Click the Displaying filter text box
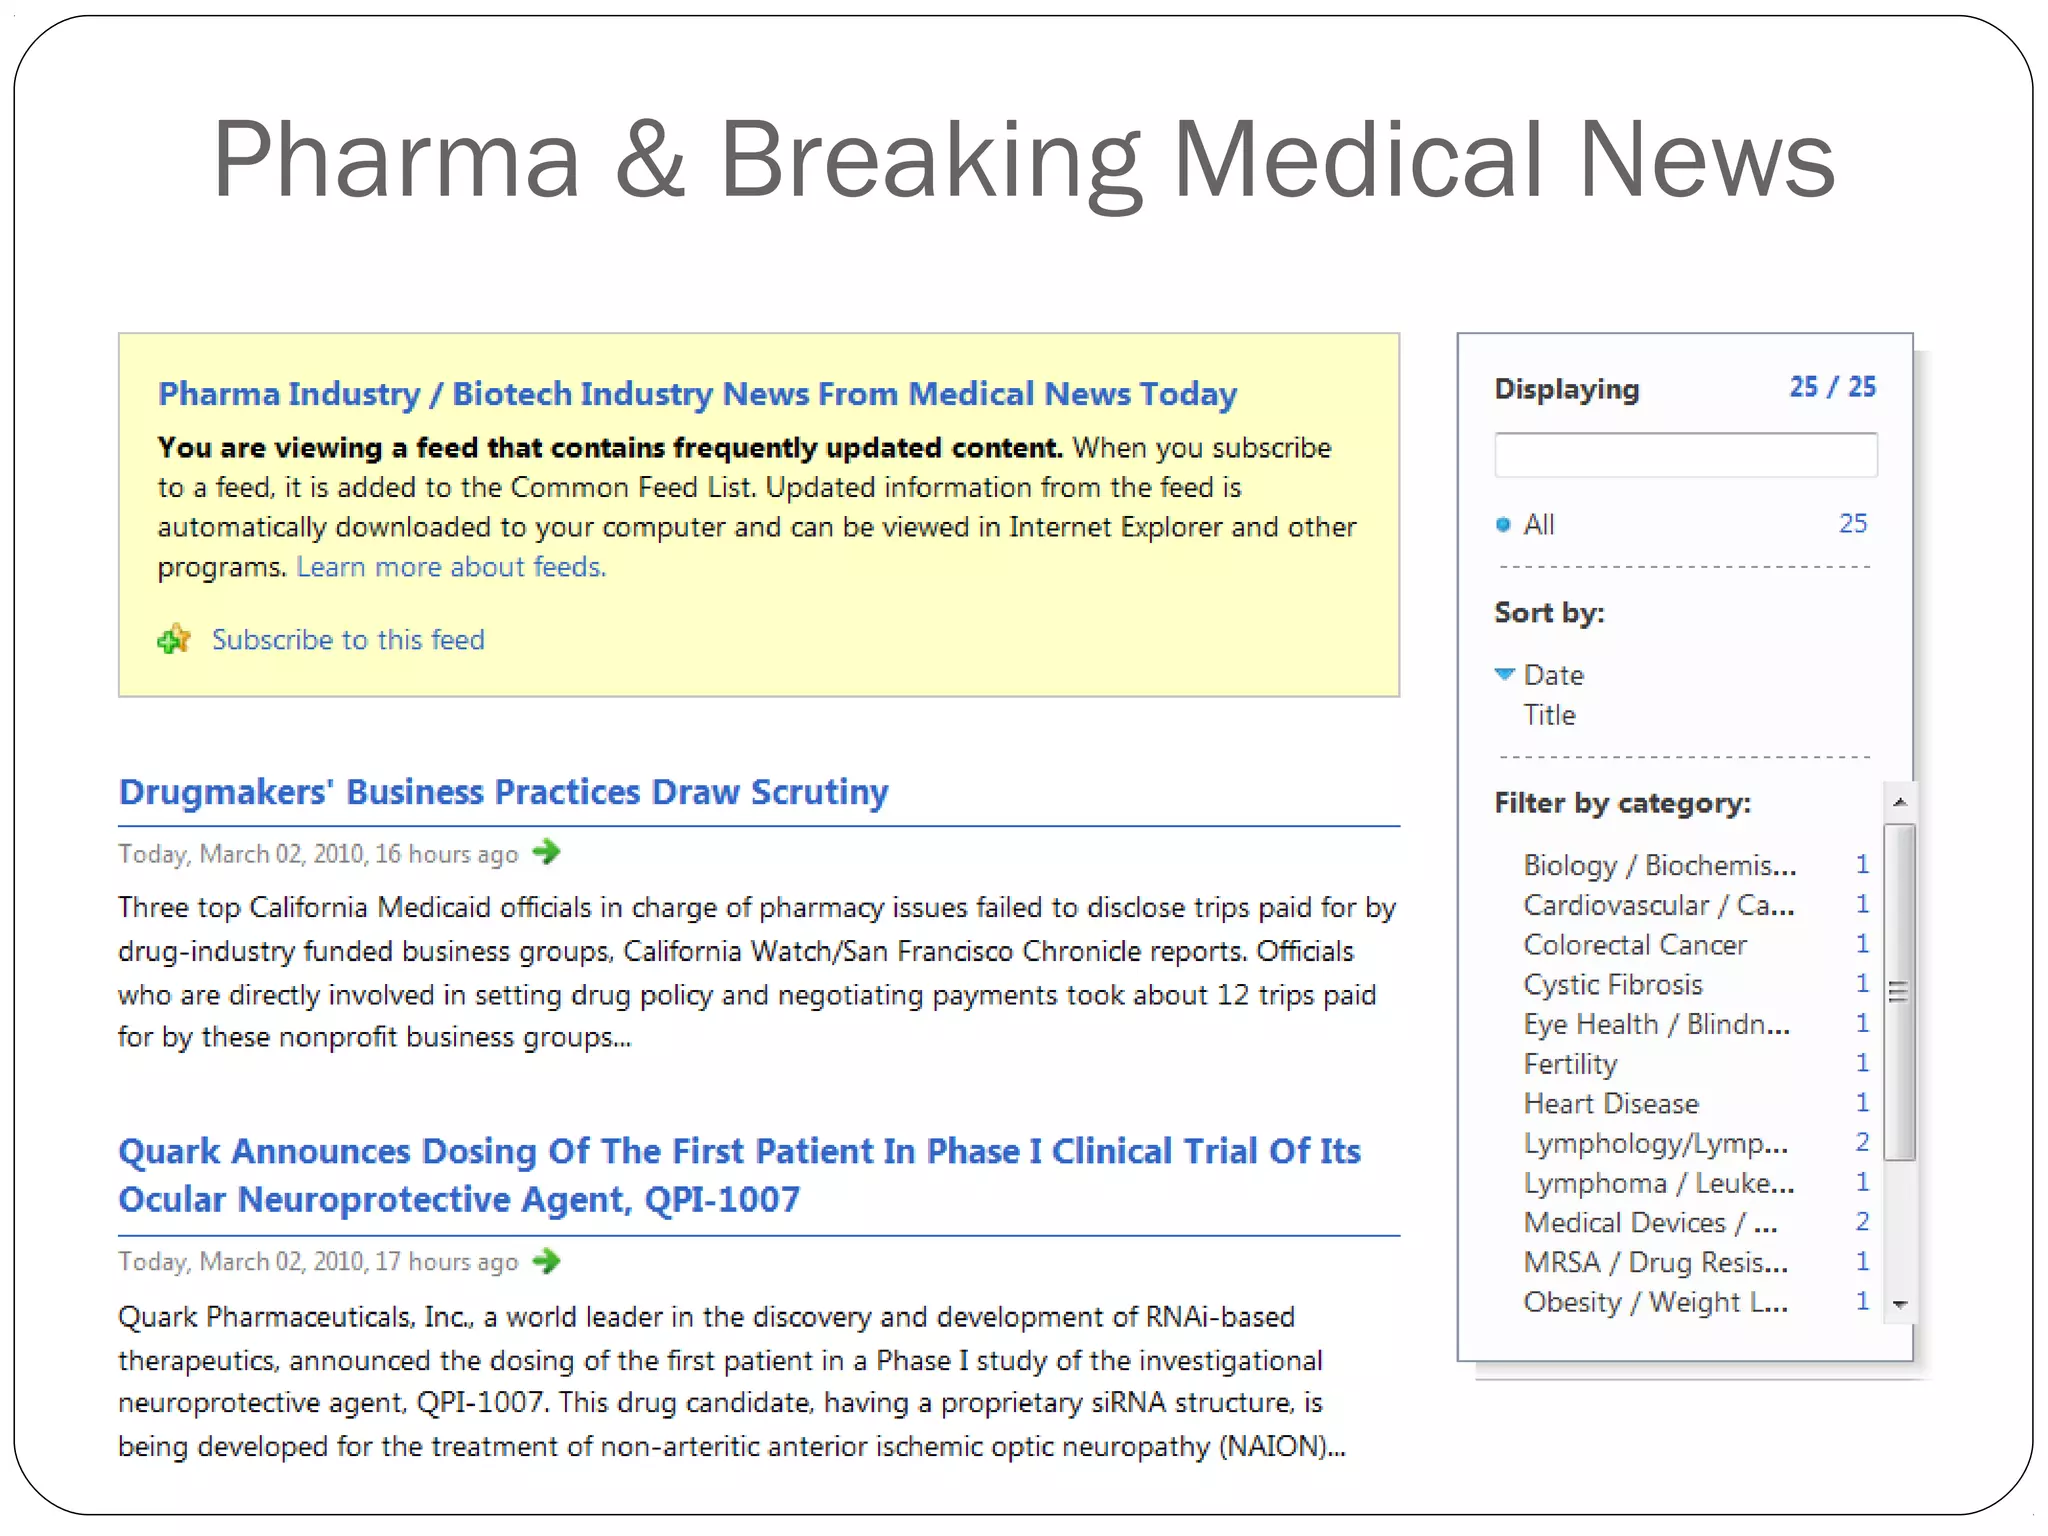2048x1536 pixels. [1686, 456]
